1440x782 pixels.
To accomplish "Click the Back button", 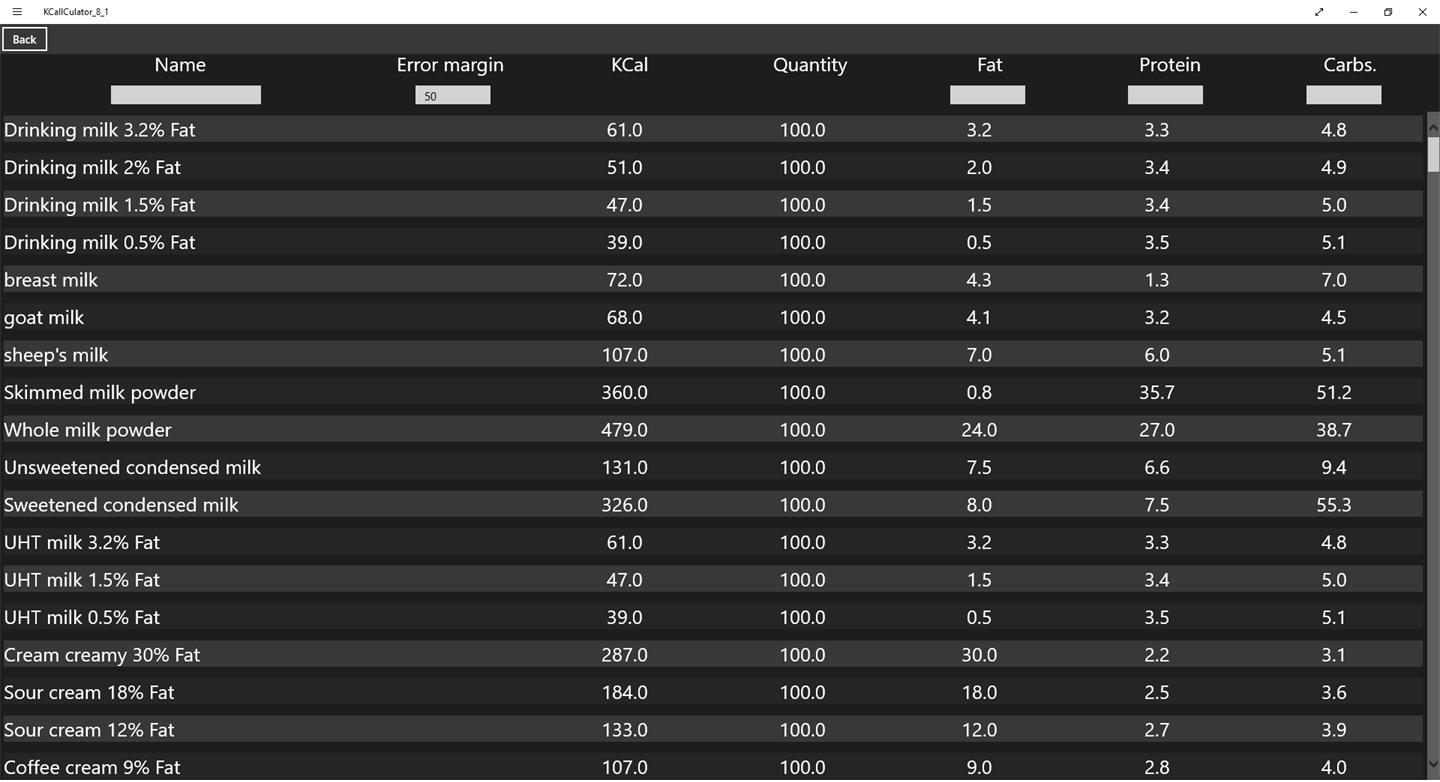I will [x=25, y=40].
